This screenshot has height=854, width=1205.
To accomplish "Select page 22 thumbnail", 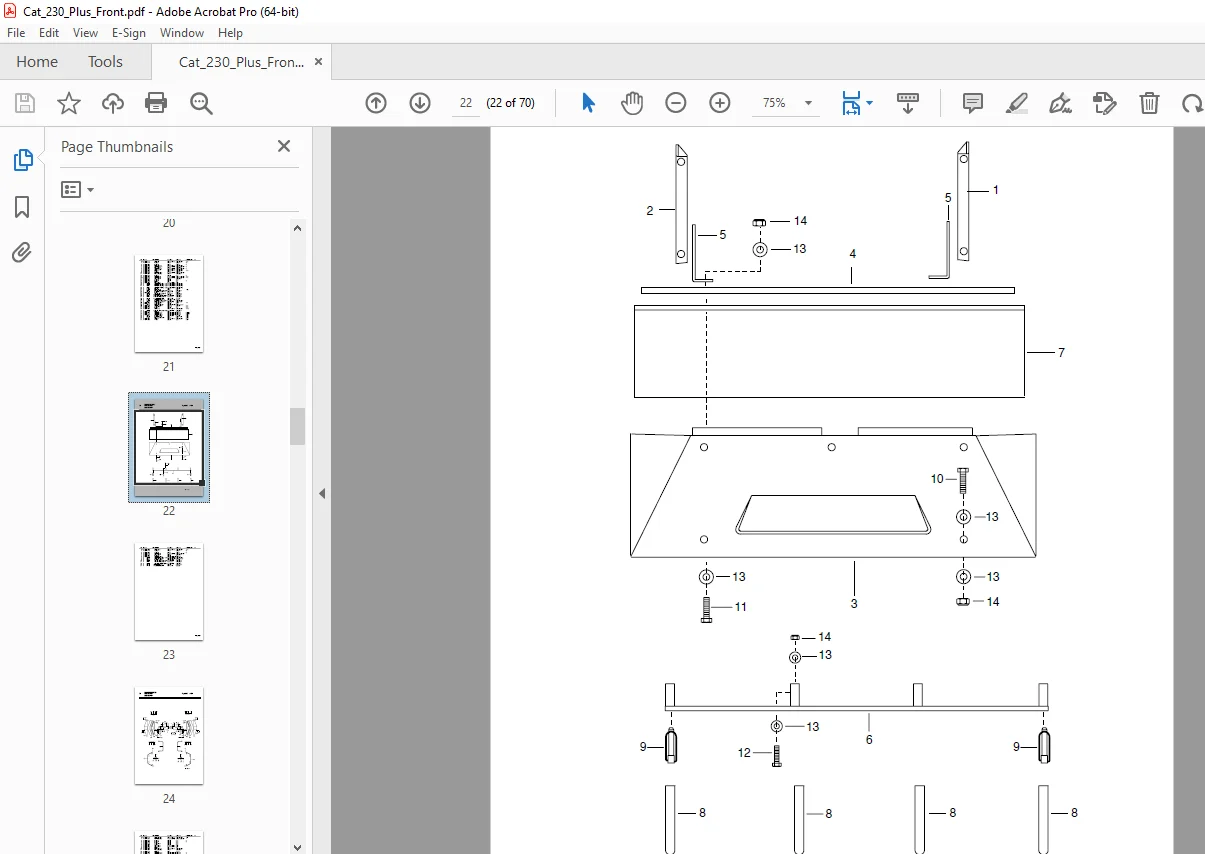I will click(169, 447).
